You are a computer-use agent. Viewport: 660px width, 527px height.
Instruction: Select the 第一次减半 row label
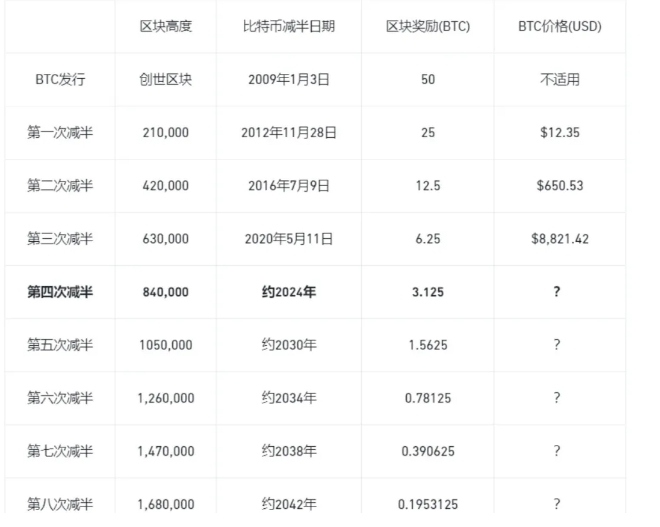pos(60,133)
